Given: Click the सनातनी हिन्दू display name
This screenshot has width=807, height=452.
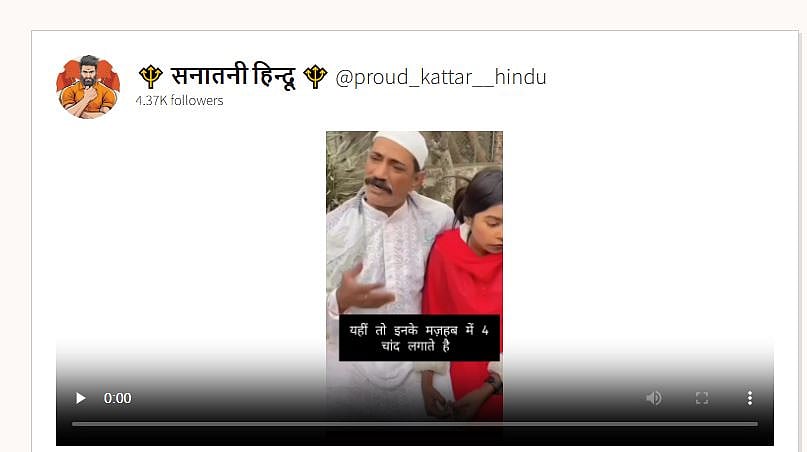Looking at the screenshot, I should tap(233, 76).
